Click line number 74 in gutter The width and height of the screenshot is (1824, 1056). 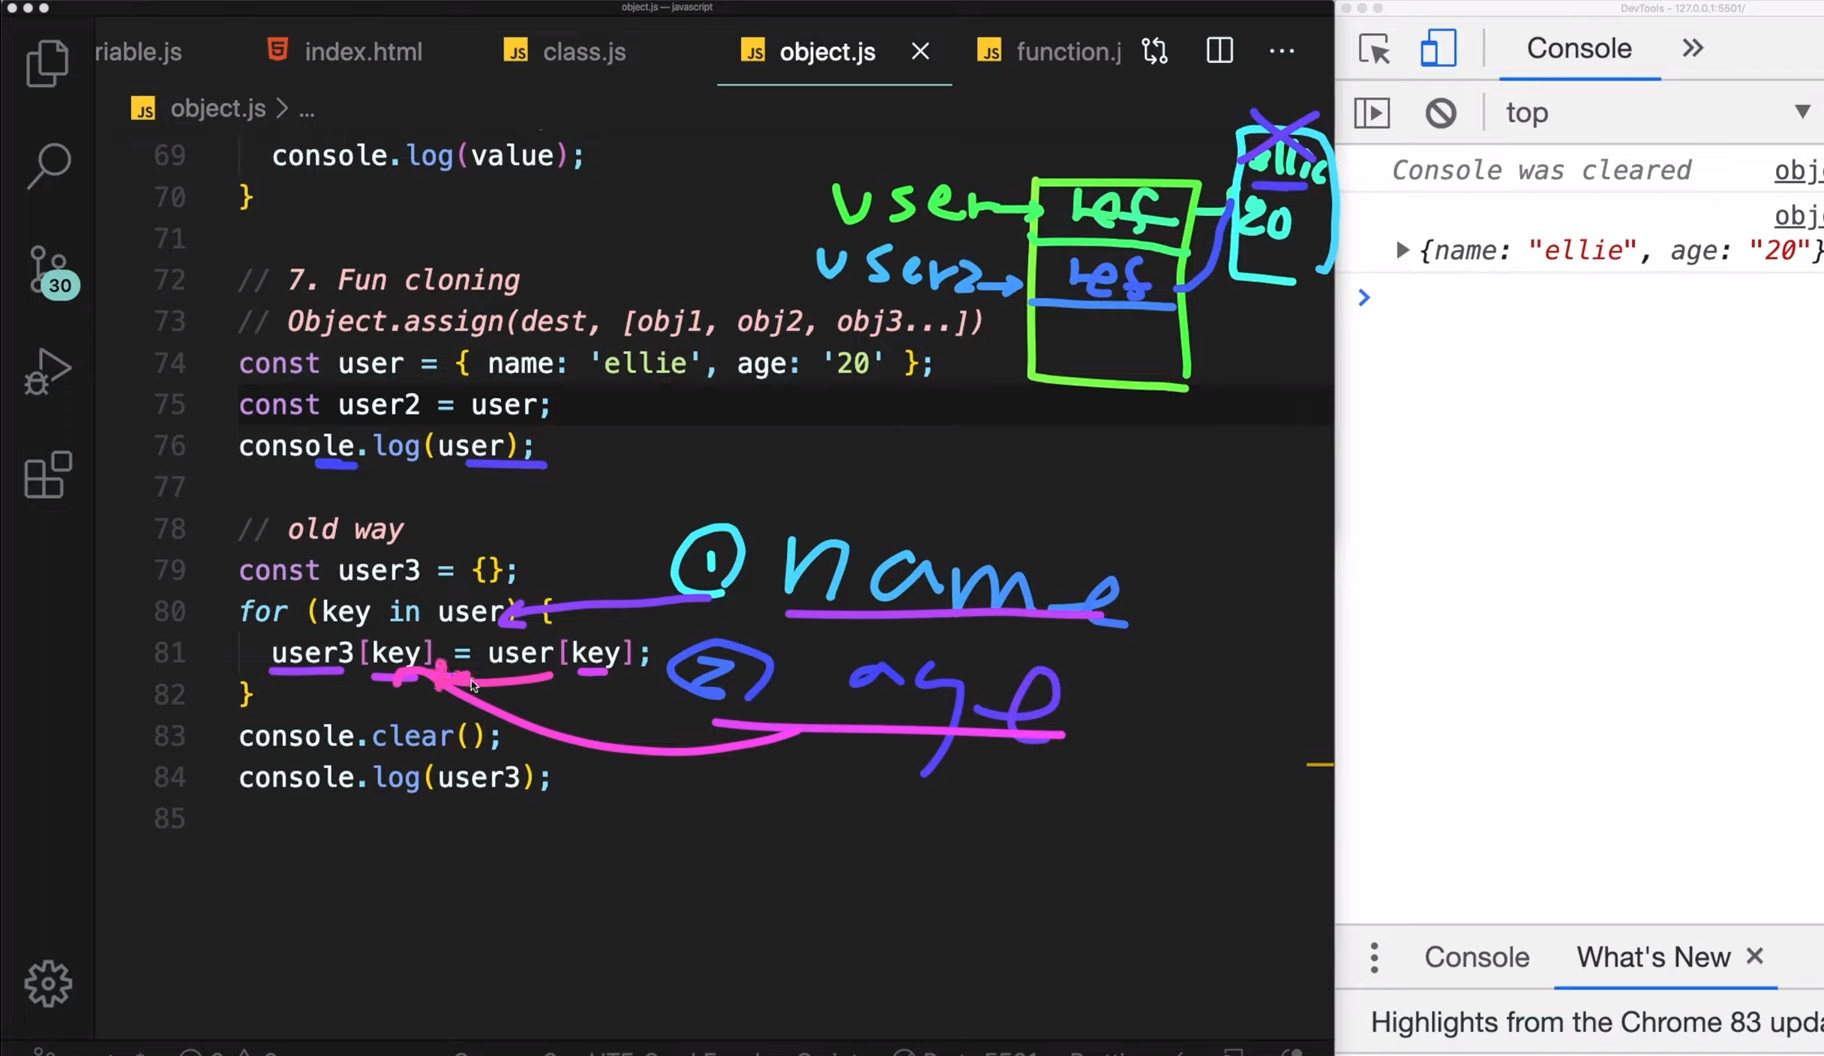click(170, 363)
